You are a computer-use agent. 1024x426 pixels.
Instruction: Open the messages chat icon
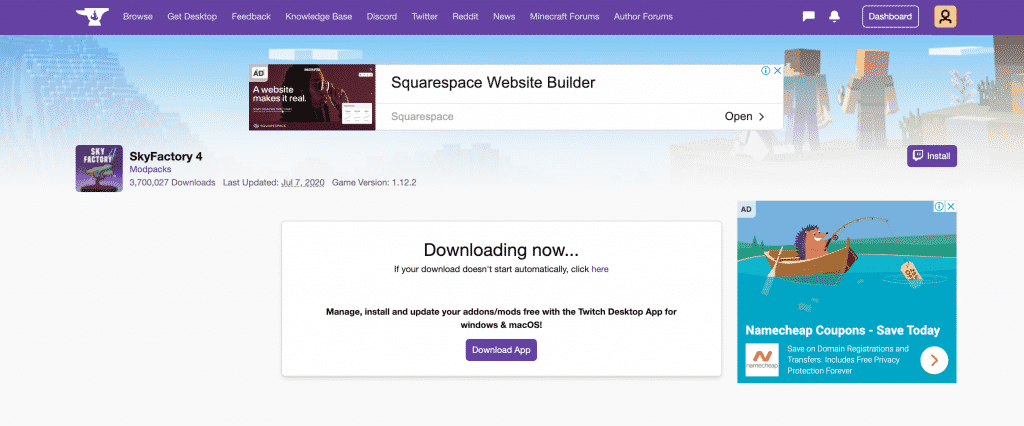click(x=808, y=17)
